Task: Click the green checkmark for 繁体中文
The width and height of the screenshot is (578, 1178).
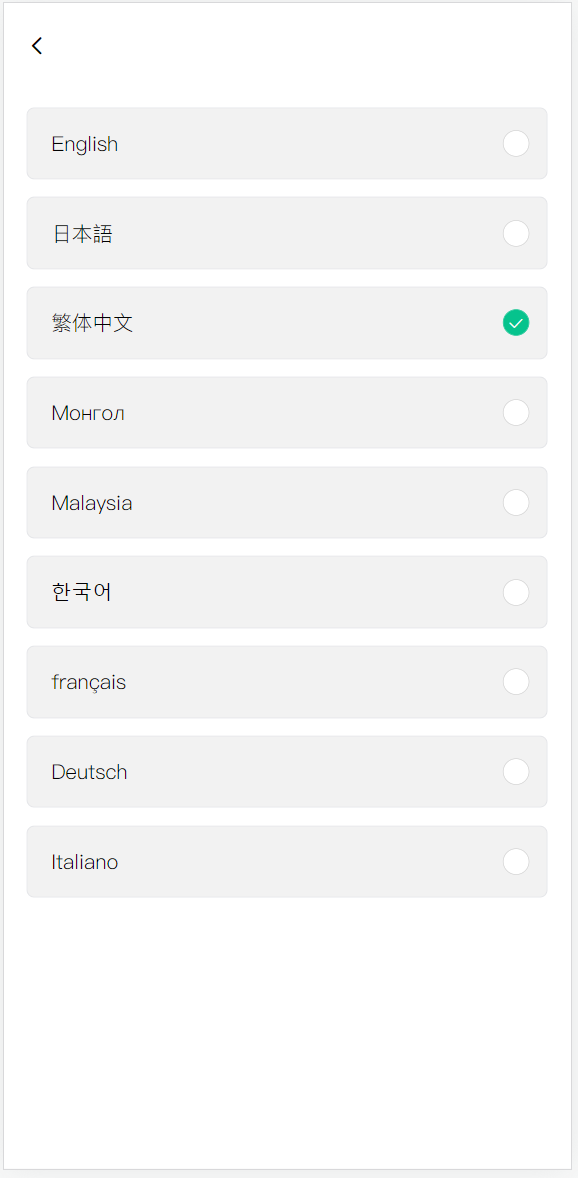Action: 516,323
